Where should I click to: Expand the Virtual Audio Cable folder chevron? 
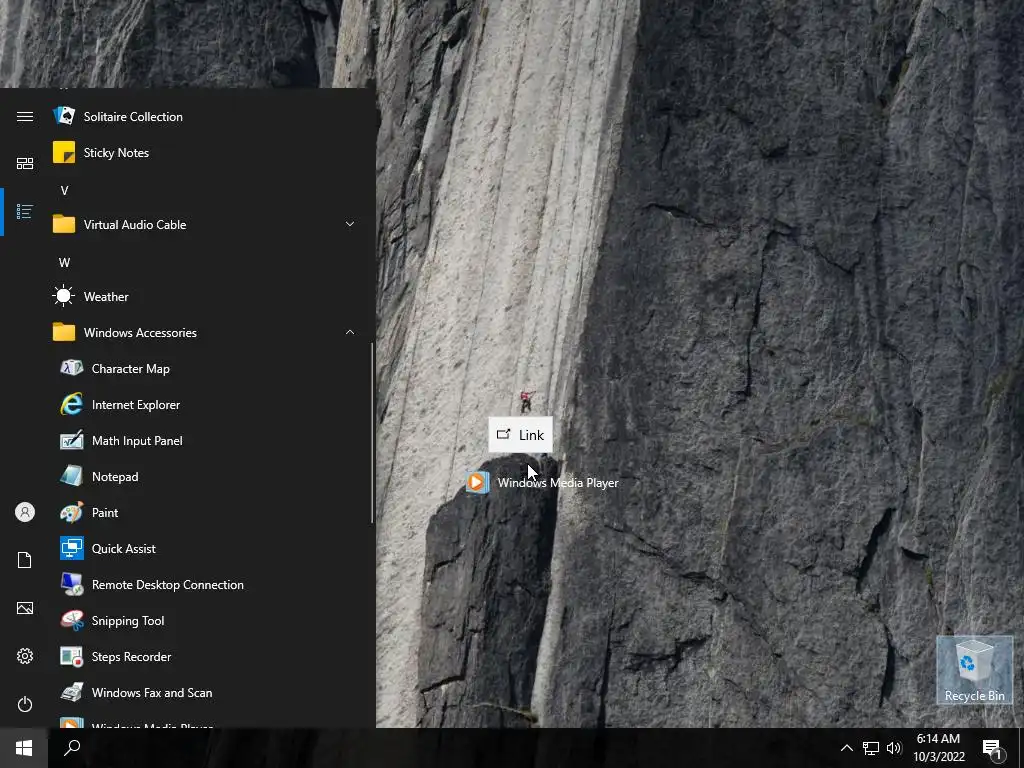(x=350, y=224)
